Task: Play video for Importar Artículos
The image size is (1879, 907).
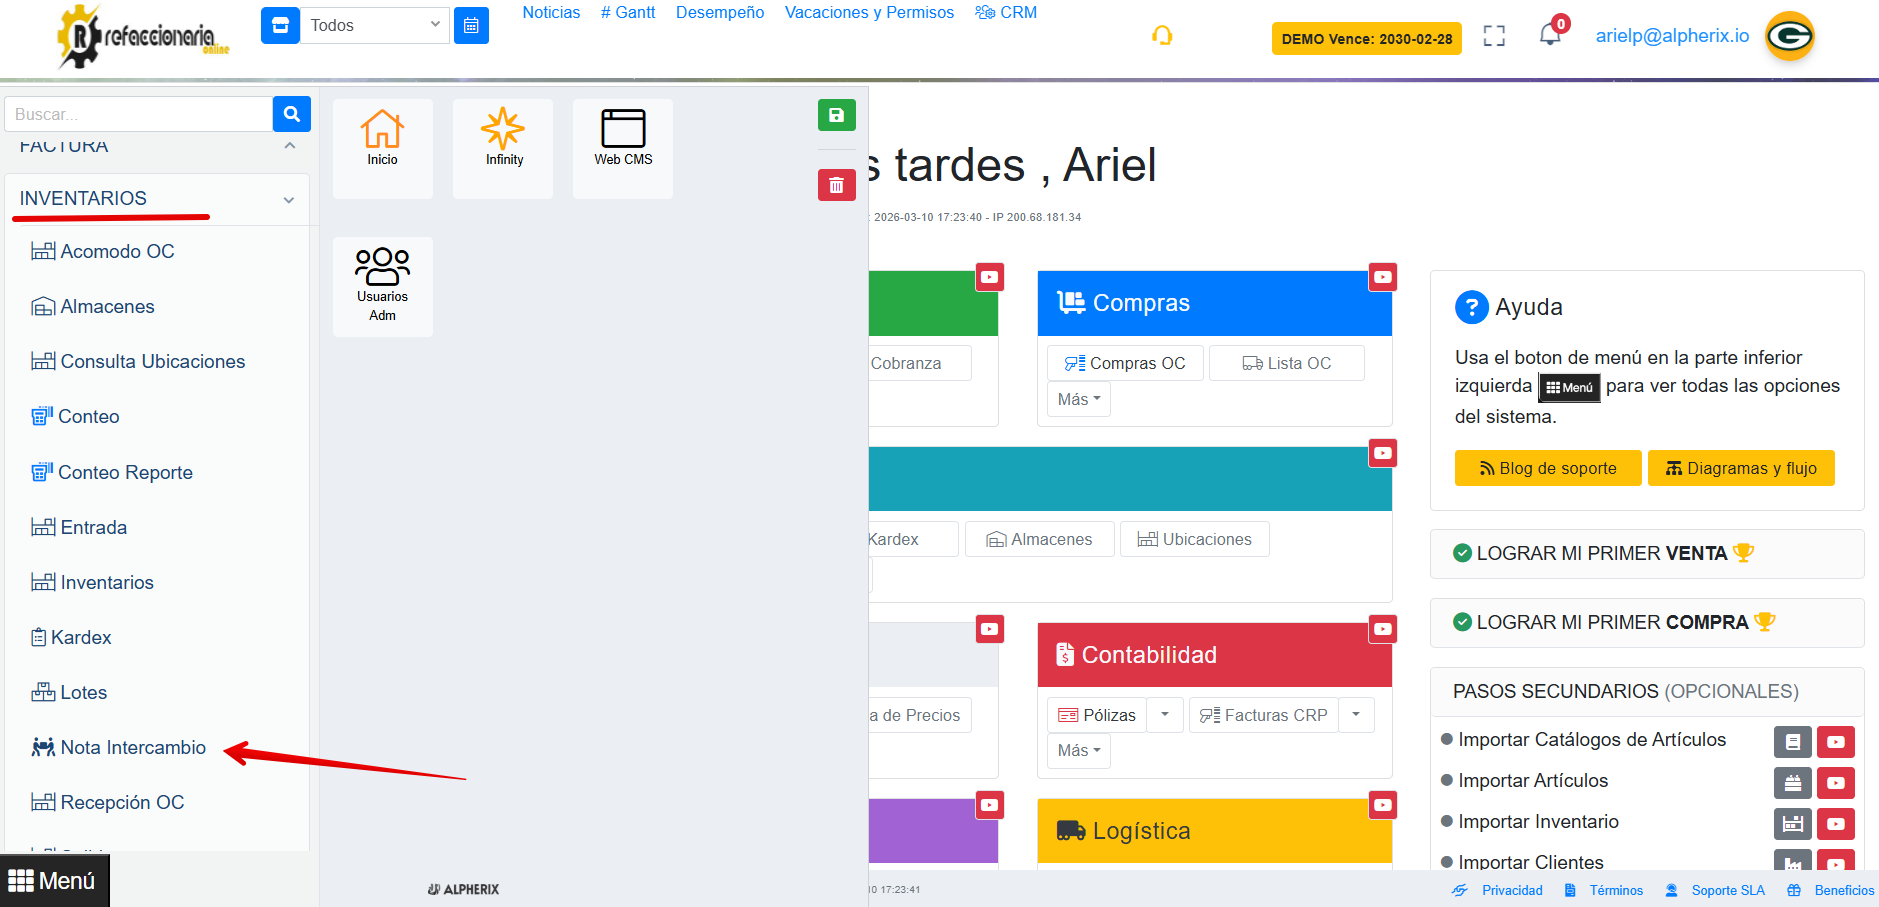Action: pos(1835,782)
